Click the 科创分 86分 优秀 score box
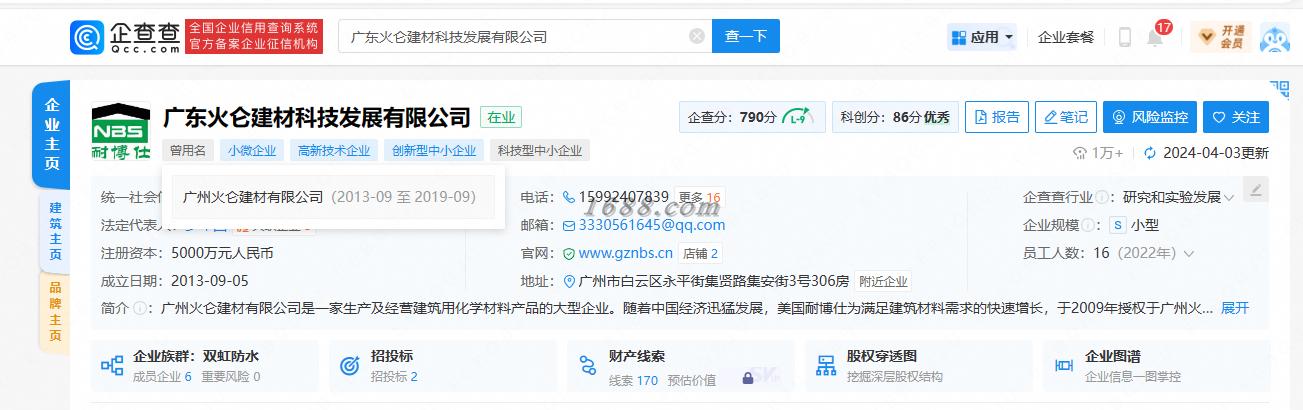This screenshot has width=1303, height=410. coord(895,117)
